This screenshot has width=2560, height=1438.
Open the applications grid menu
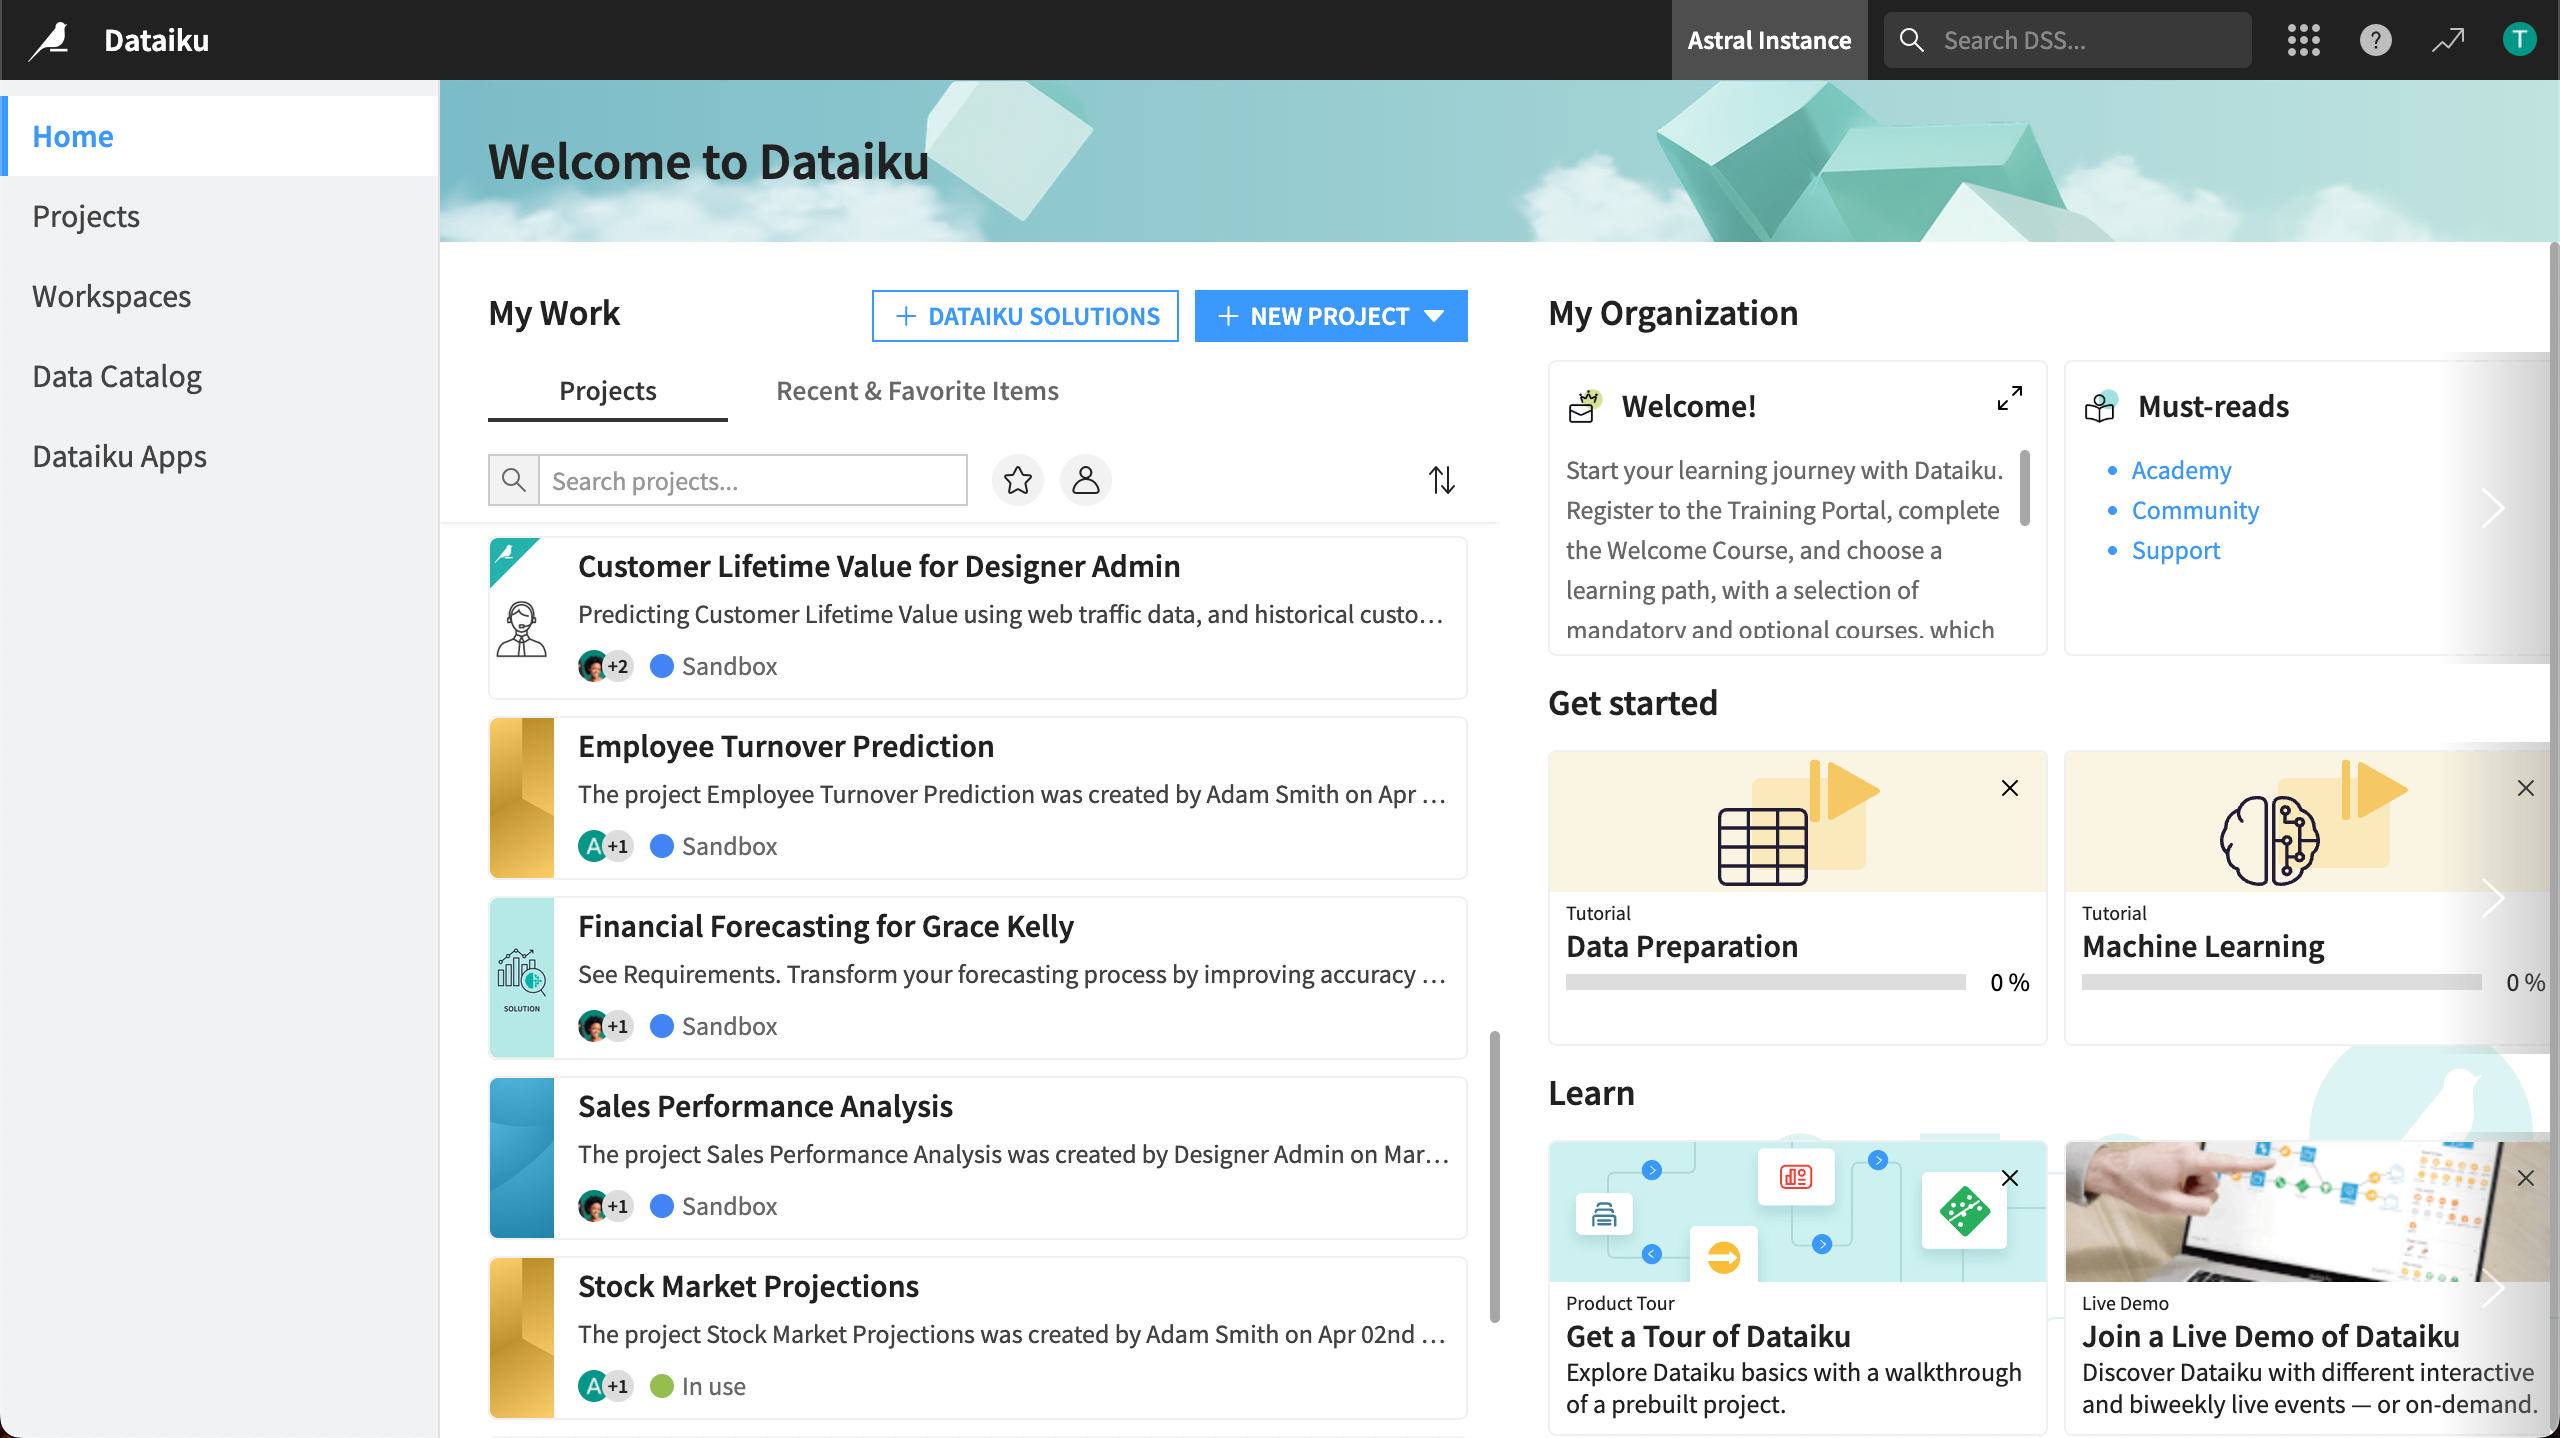tap(2303, 40)
